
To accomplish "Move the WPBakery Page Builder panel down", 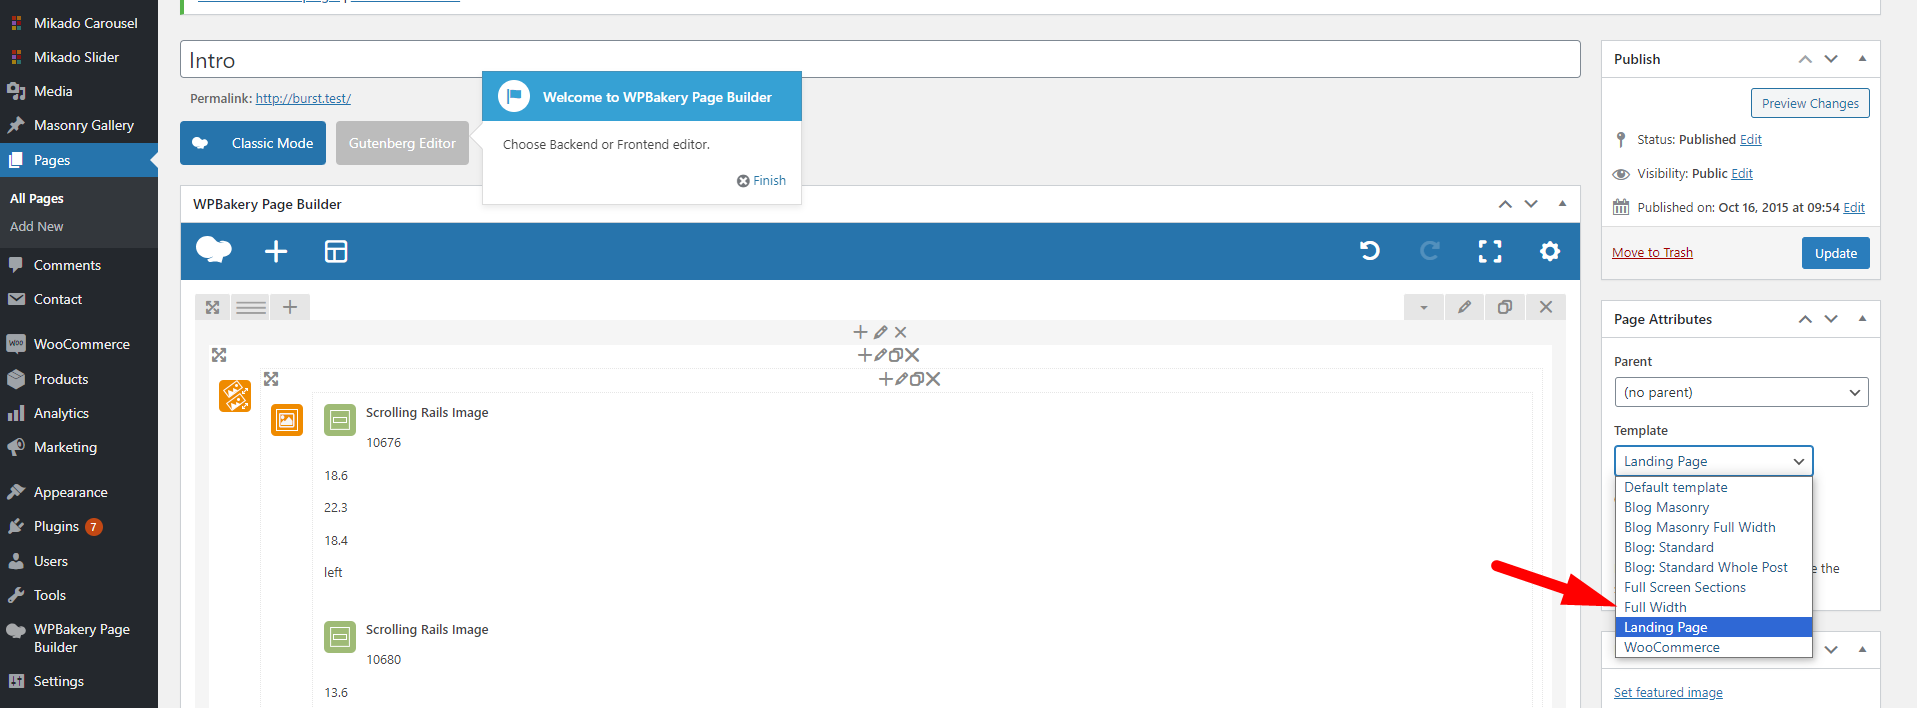I will [1531, 204].
